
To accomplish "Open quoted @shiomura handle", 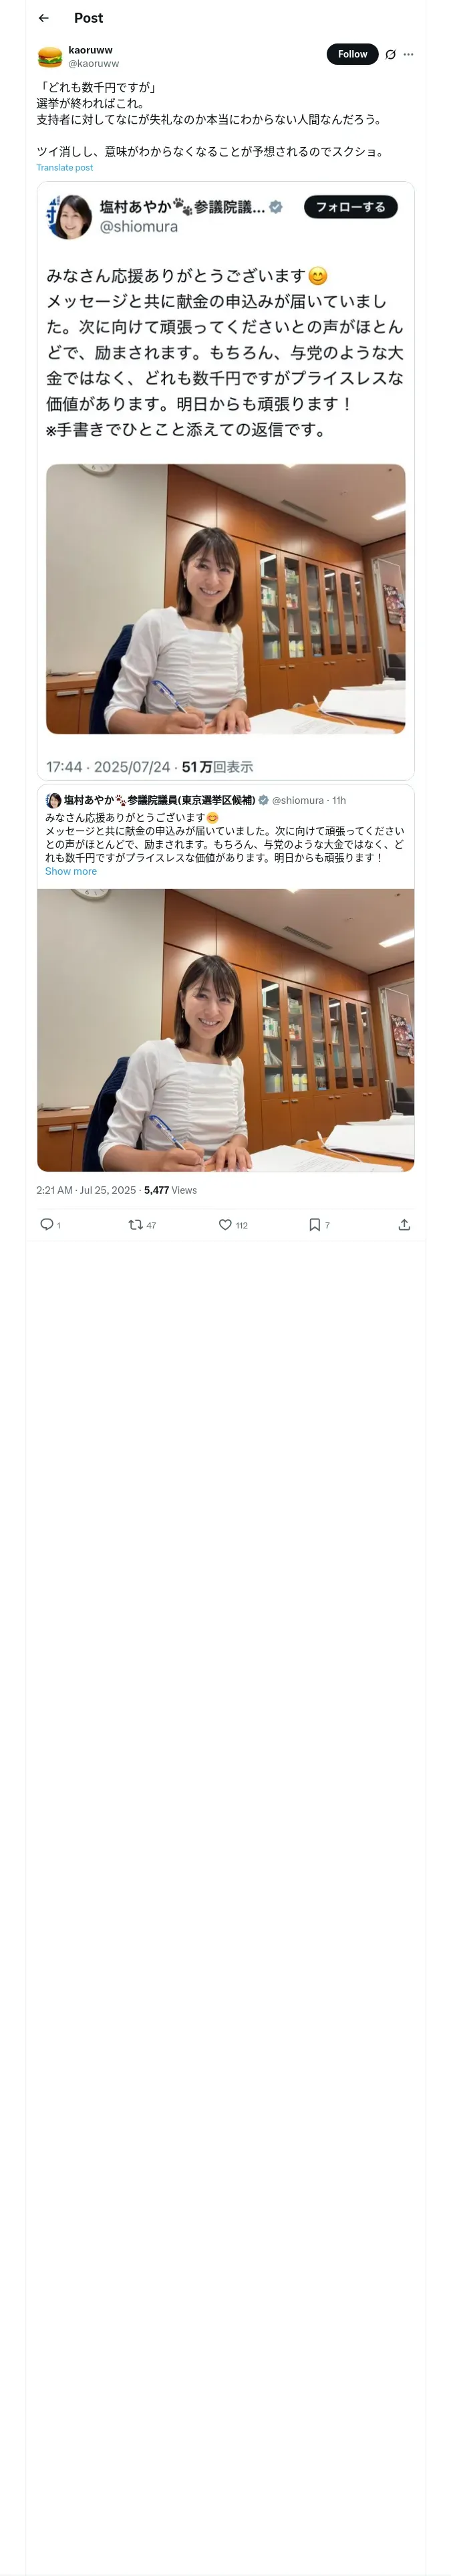I will point(298,800).
